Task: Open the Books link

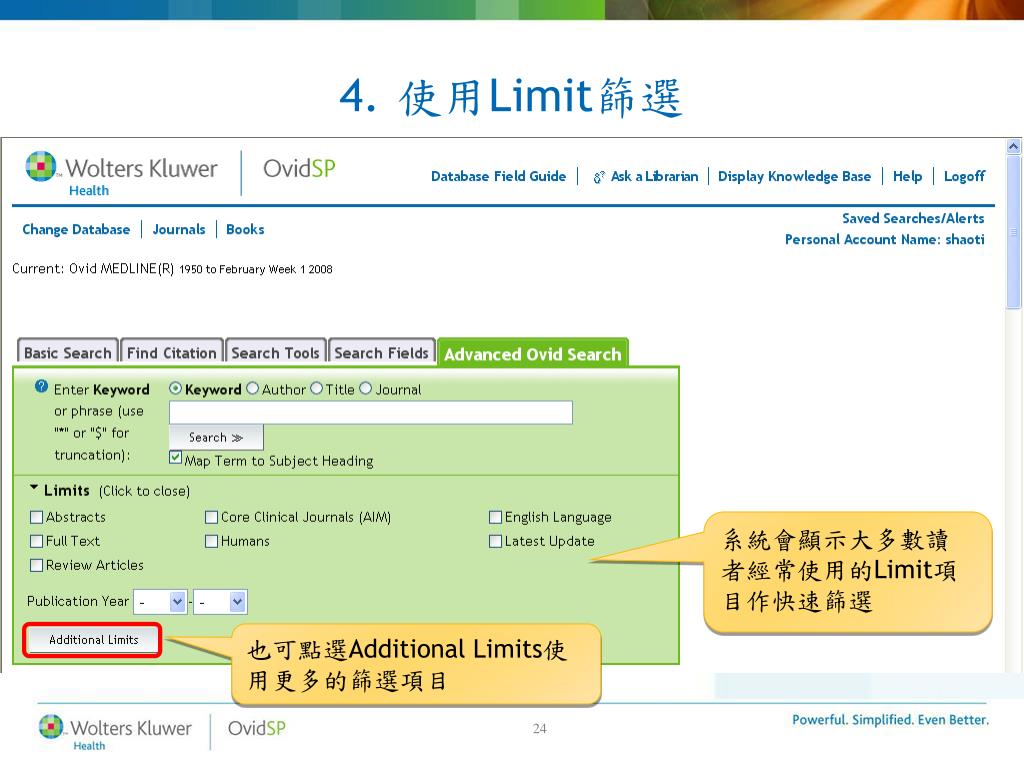Action: click(x=245, y=230)
